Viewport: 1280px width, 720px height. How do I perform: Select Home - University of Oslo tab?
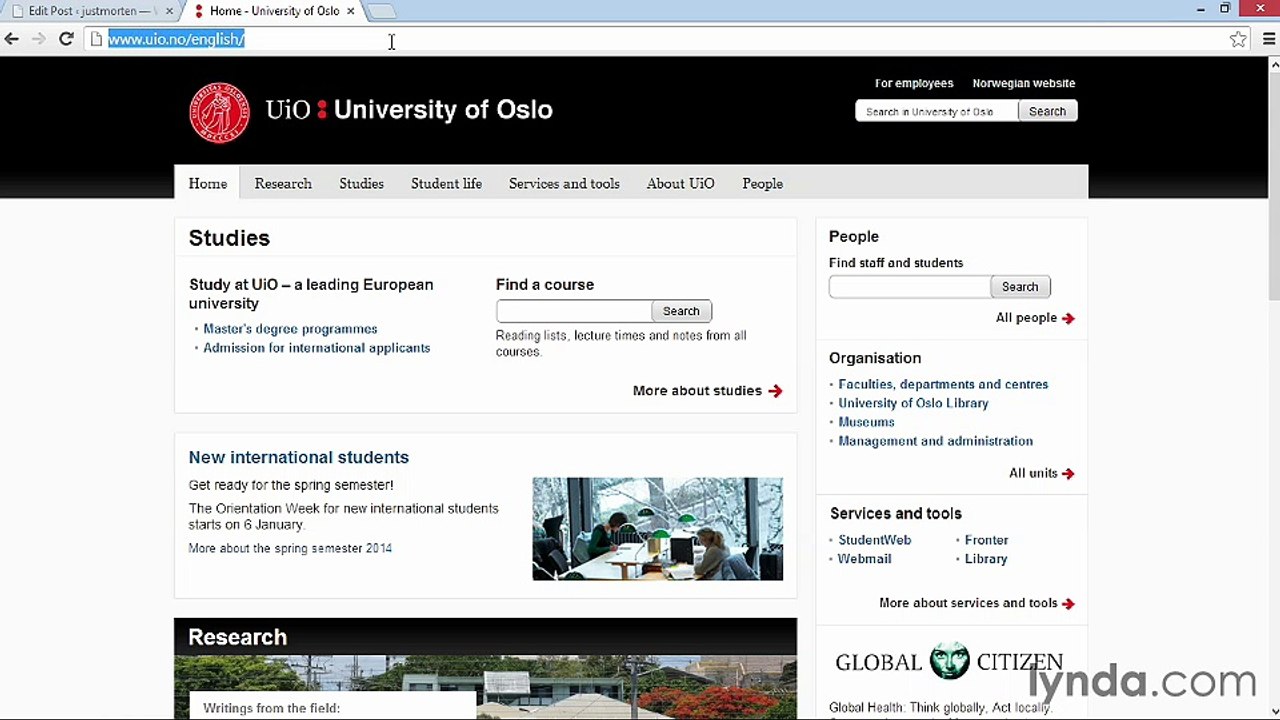pyautogui.click(x=274, y=11)
